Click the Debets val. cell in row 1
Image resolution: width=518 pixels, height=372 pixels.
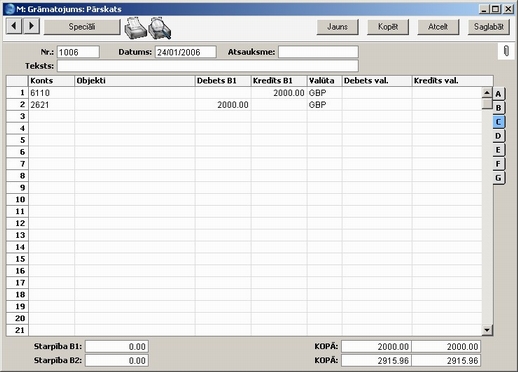click(377, 93)
